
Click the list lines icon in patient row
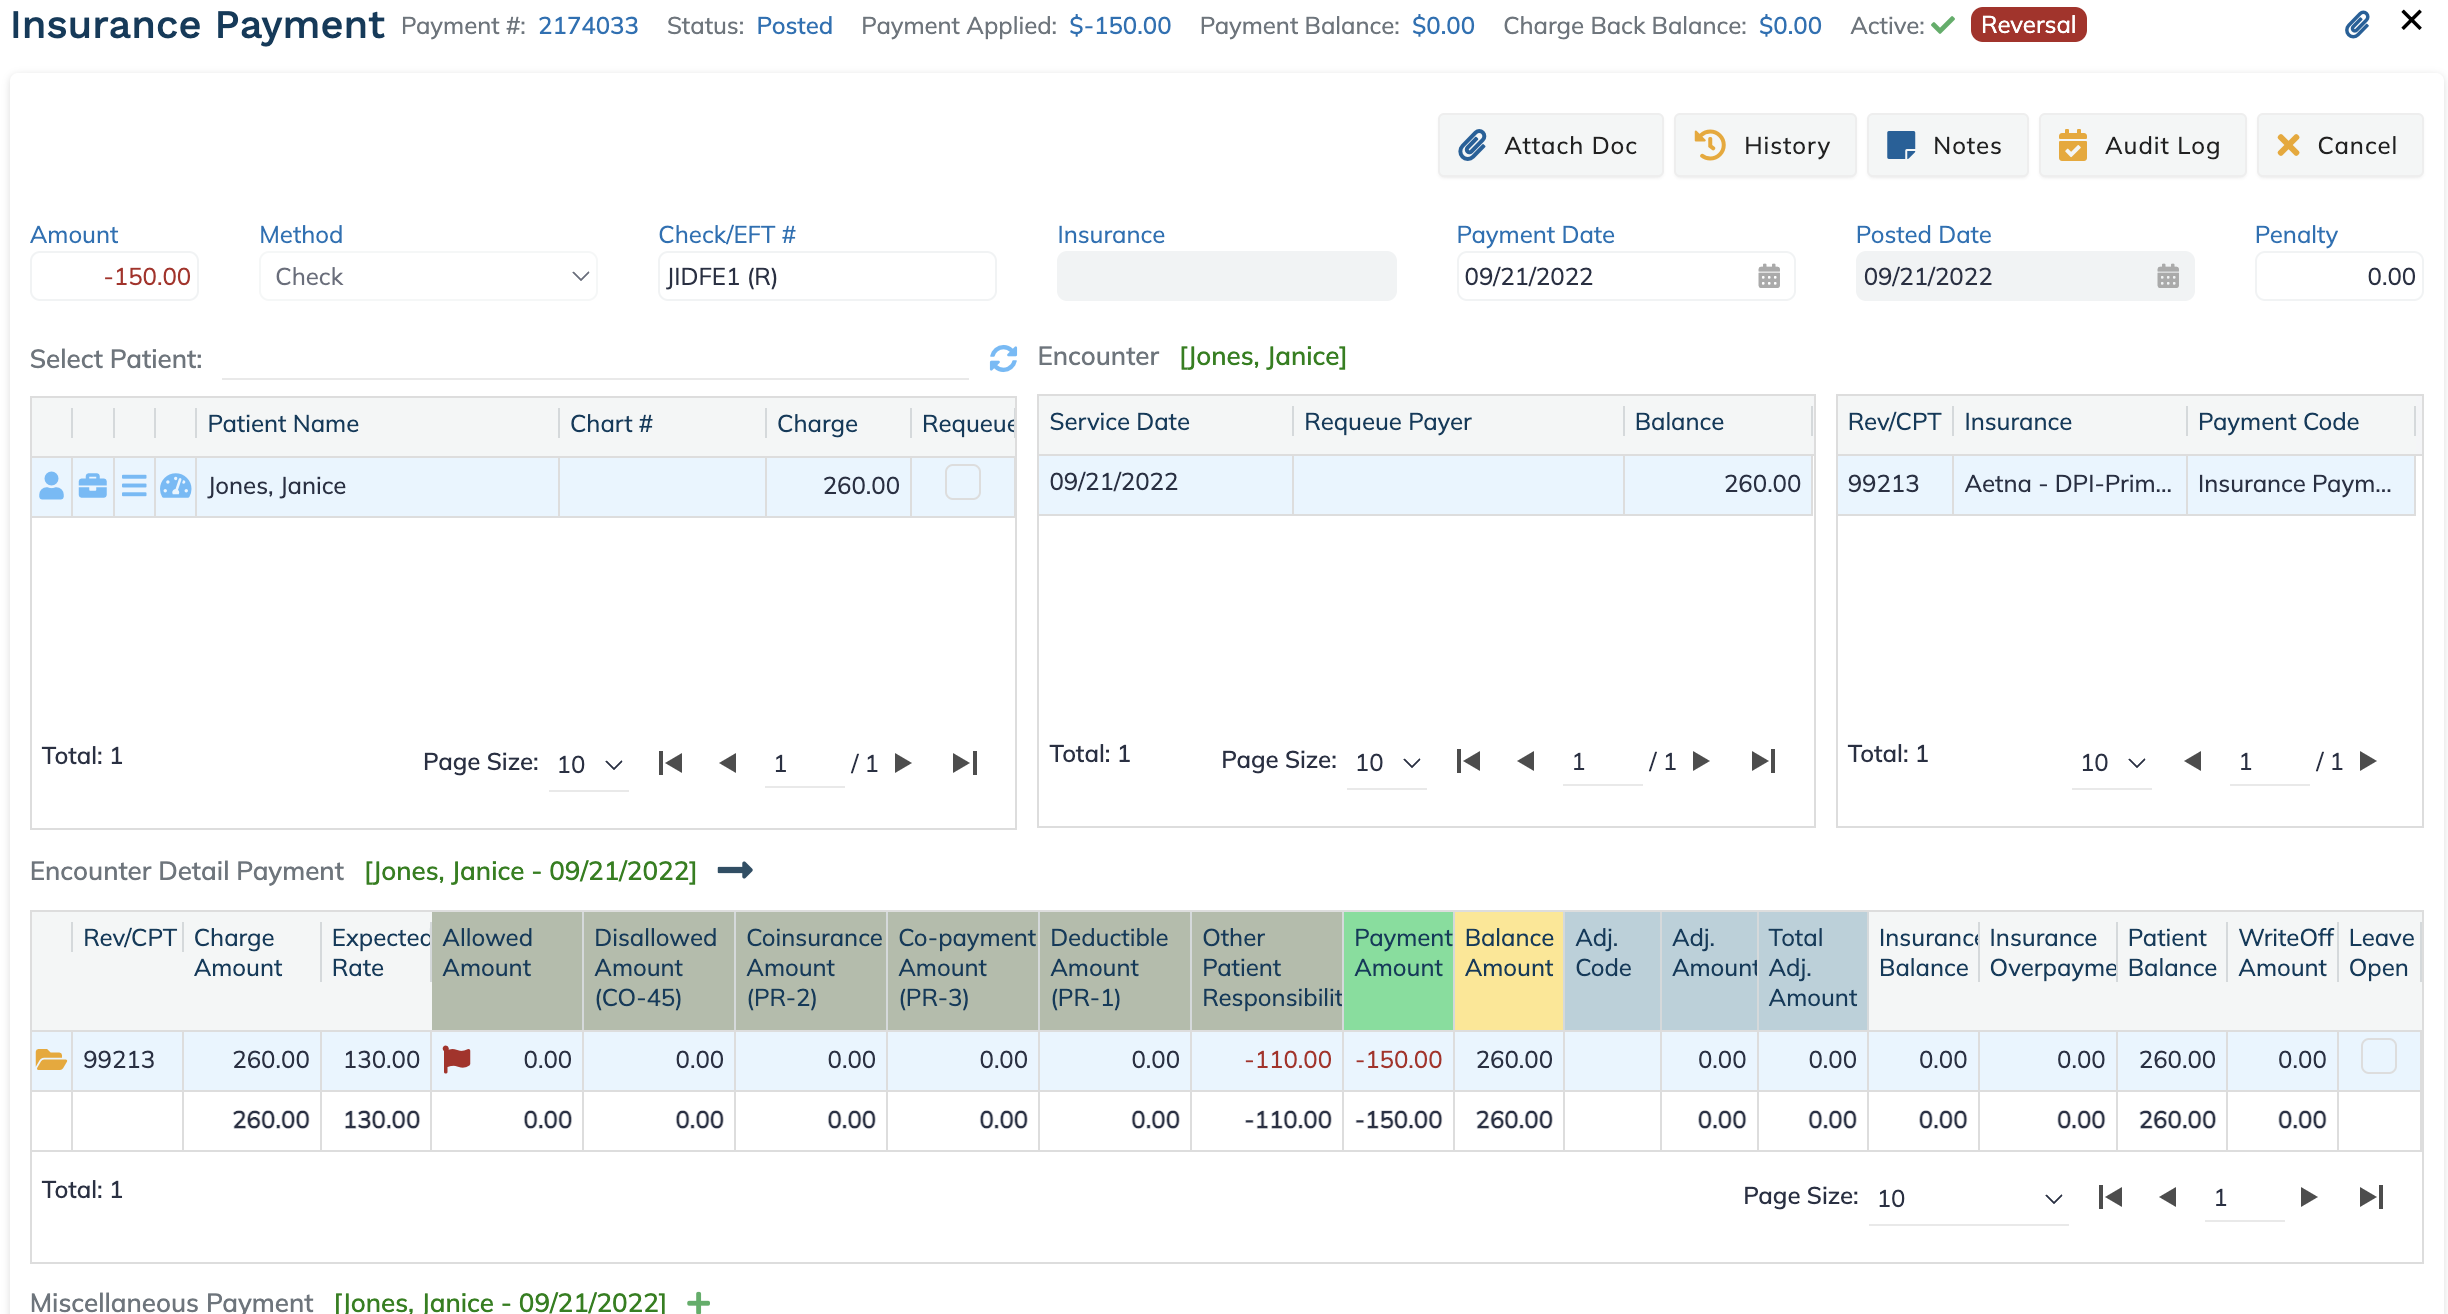pos(134,486)
